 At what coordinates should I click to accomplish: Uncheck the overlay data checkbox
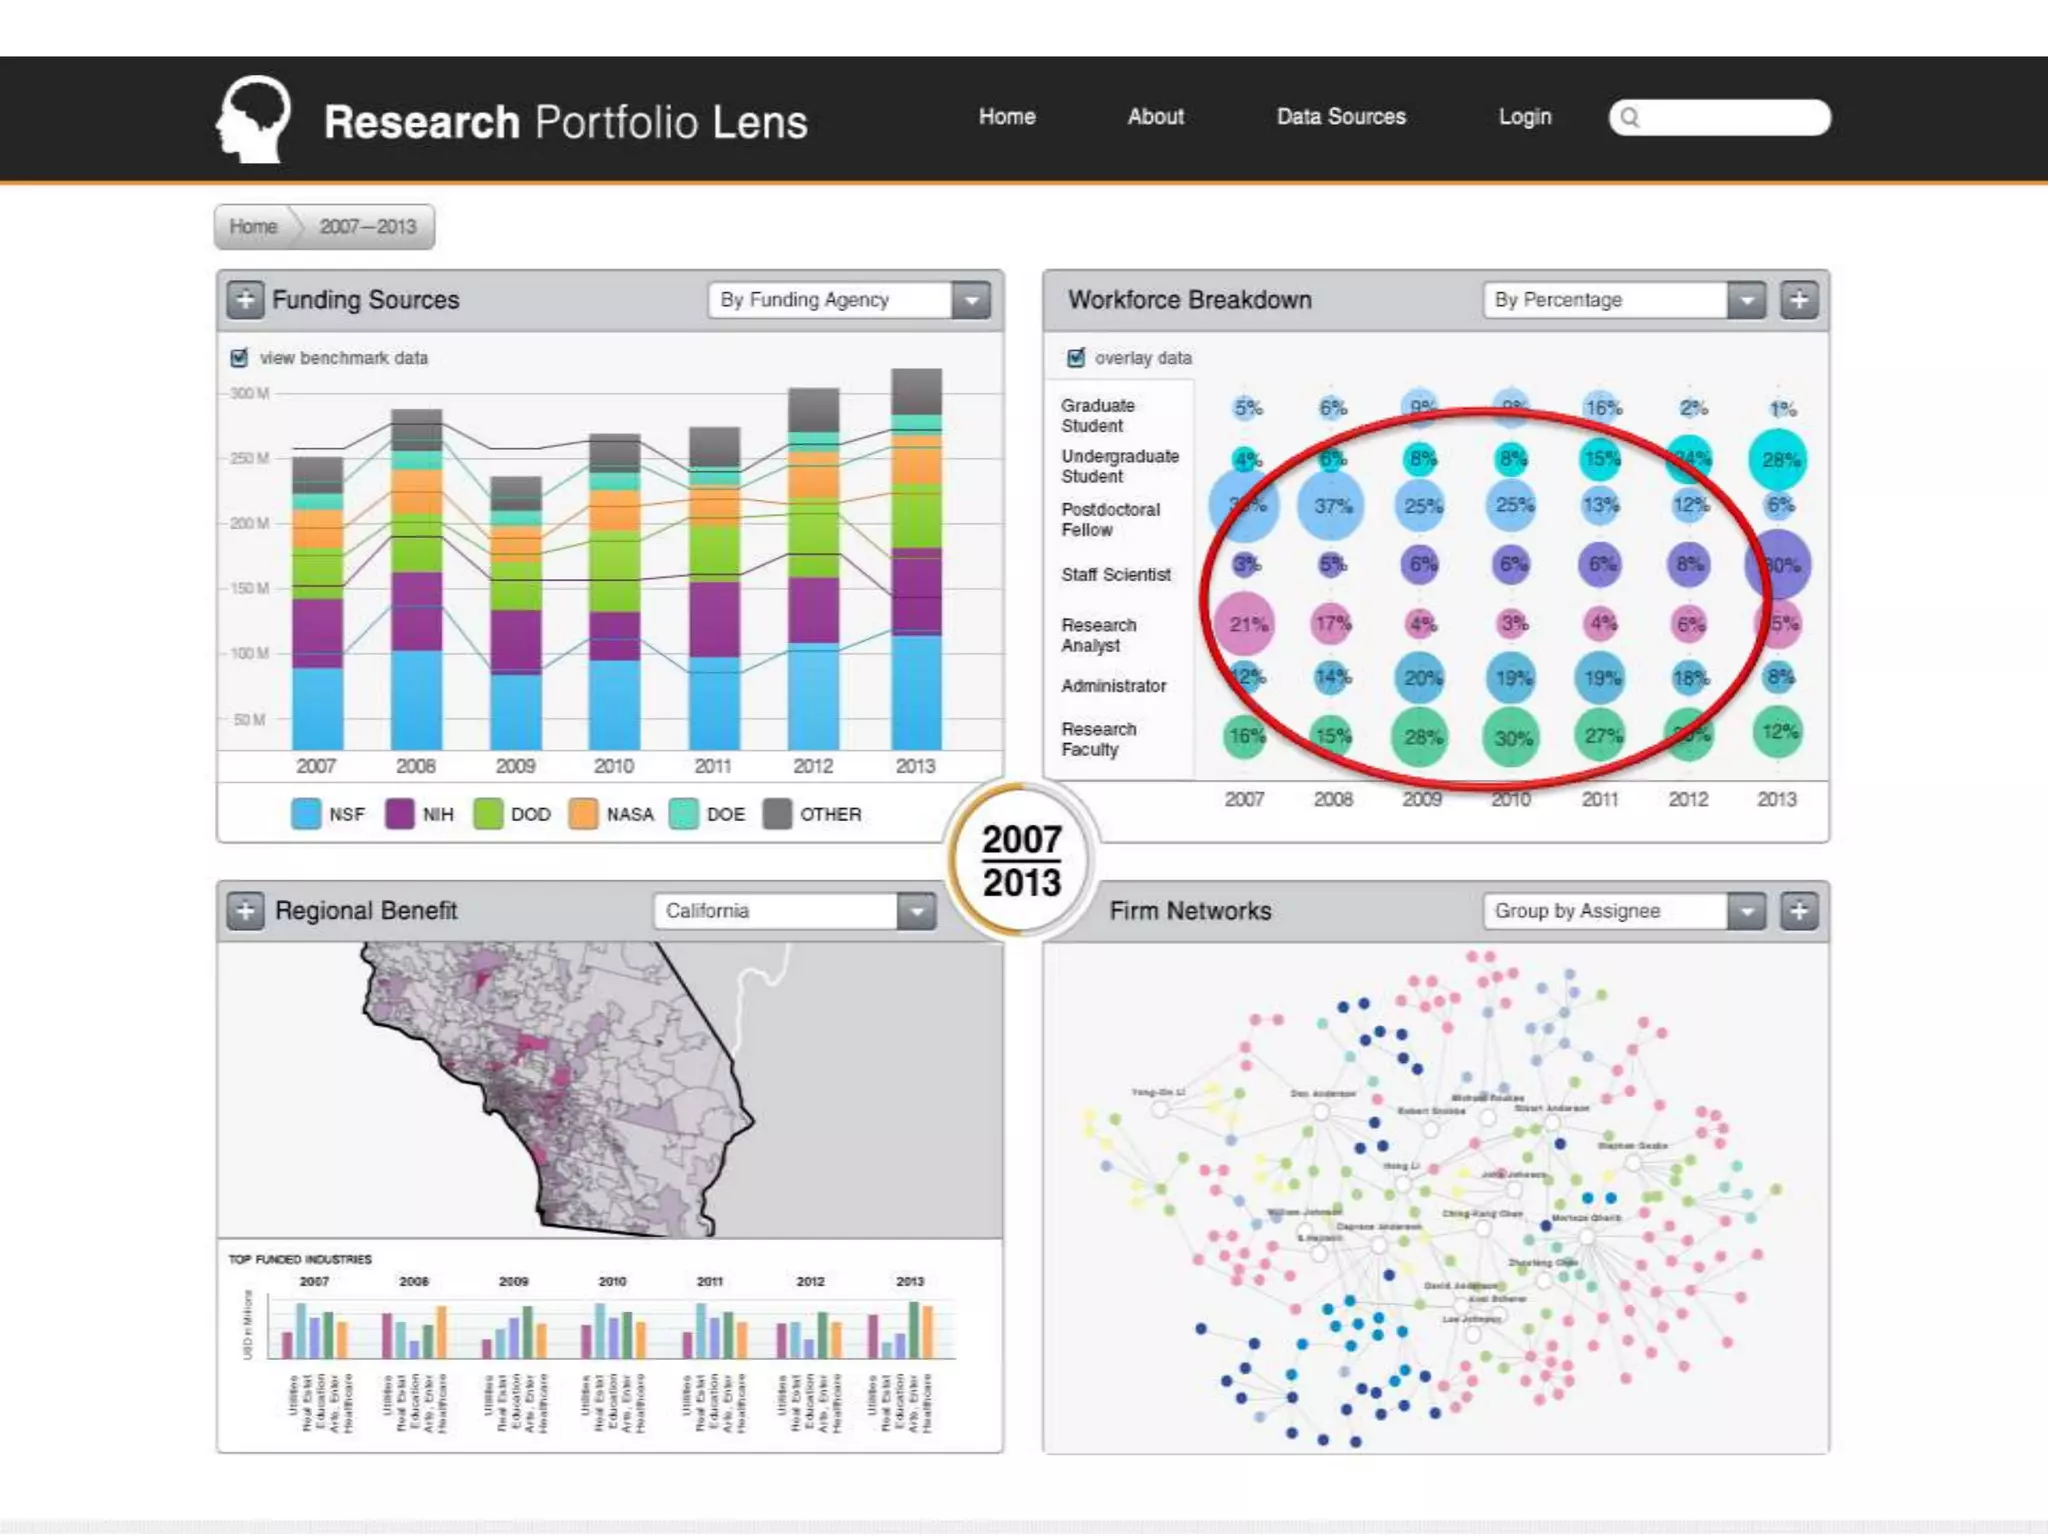1076,358
